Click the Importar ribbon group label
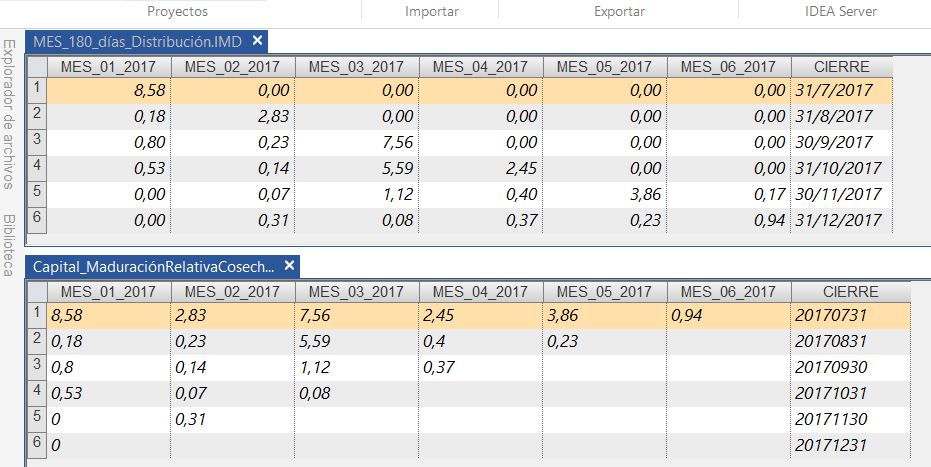931x467 pixels. 432,12
